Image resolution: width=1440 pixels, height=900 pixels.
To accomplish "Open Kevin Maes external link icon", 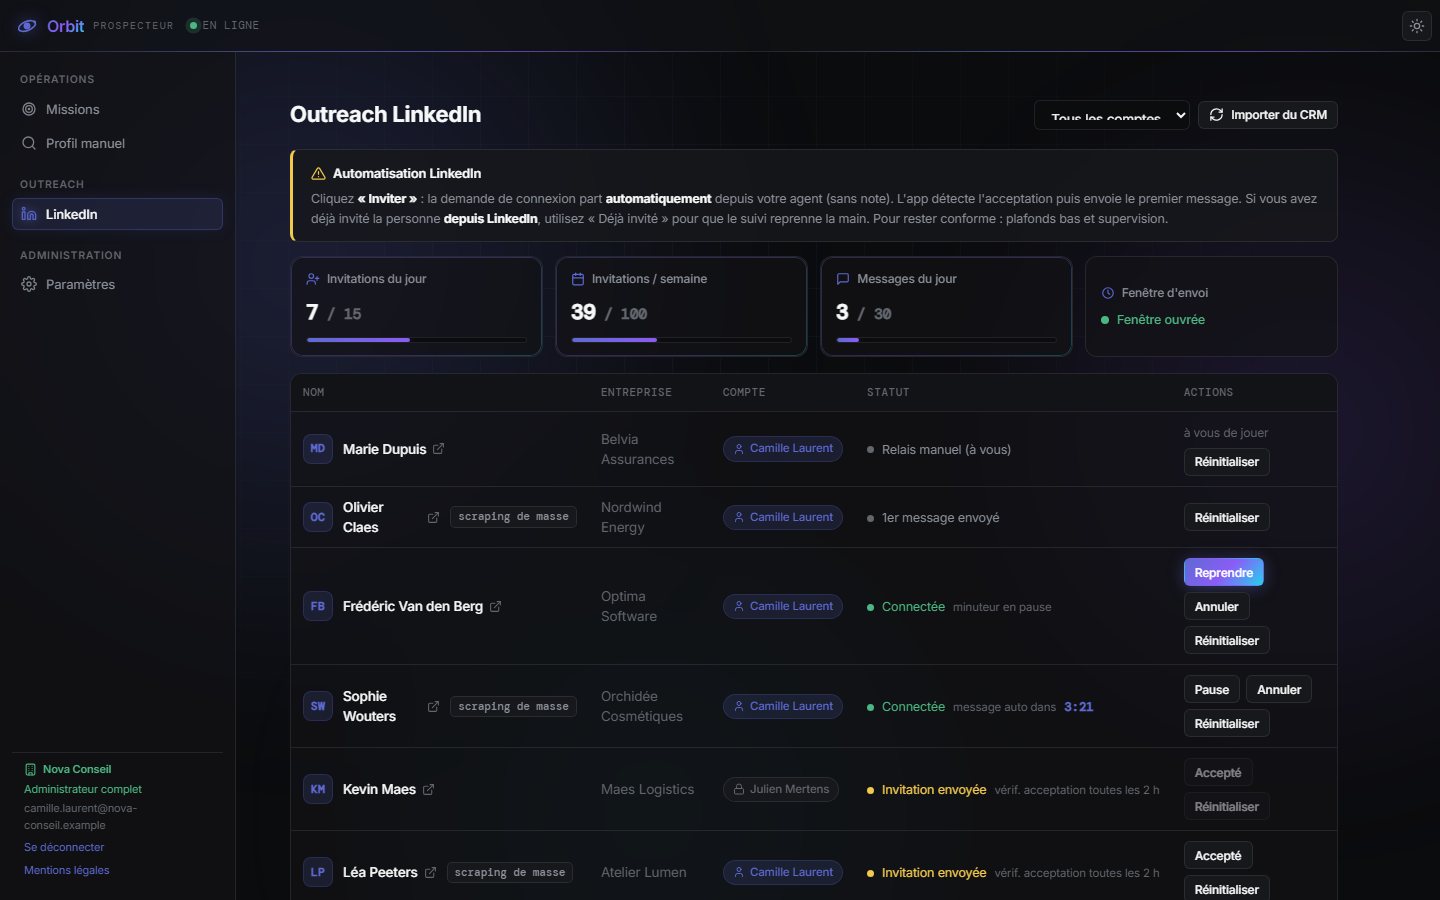I will [428, 789].
